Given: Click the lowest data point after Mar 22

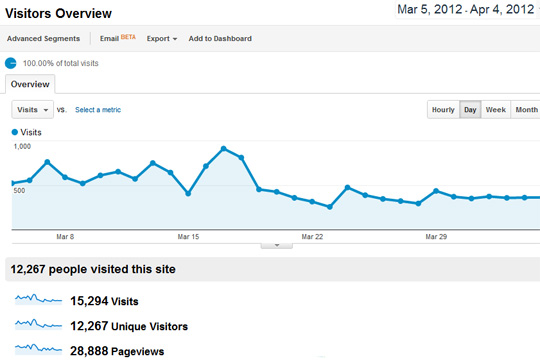Looking at the screenshot, I should click(330, 207).
